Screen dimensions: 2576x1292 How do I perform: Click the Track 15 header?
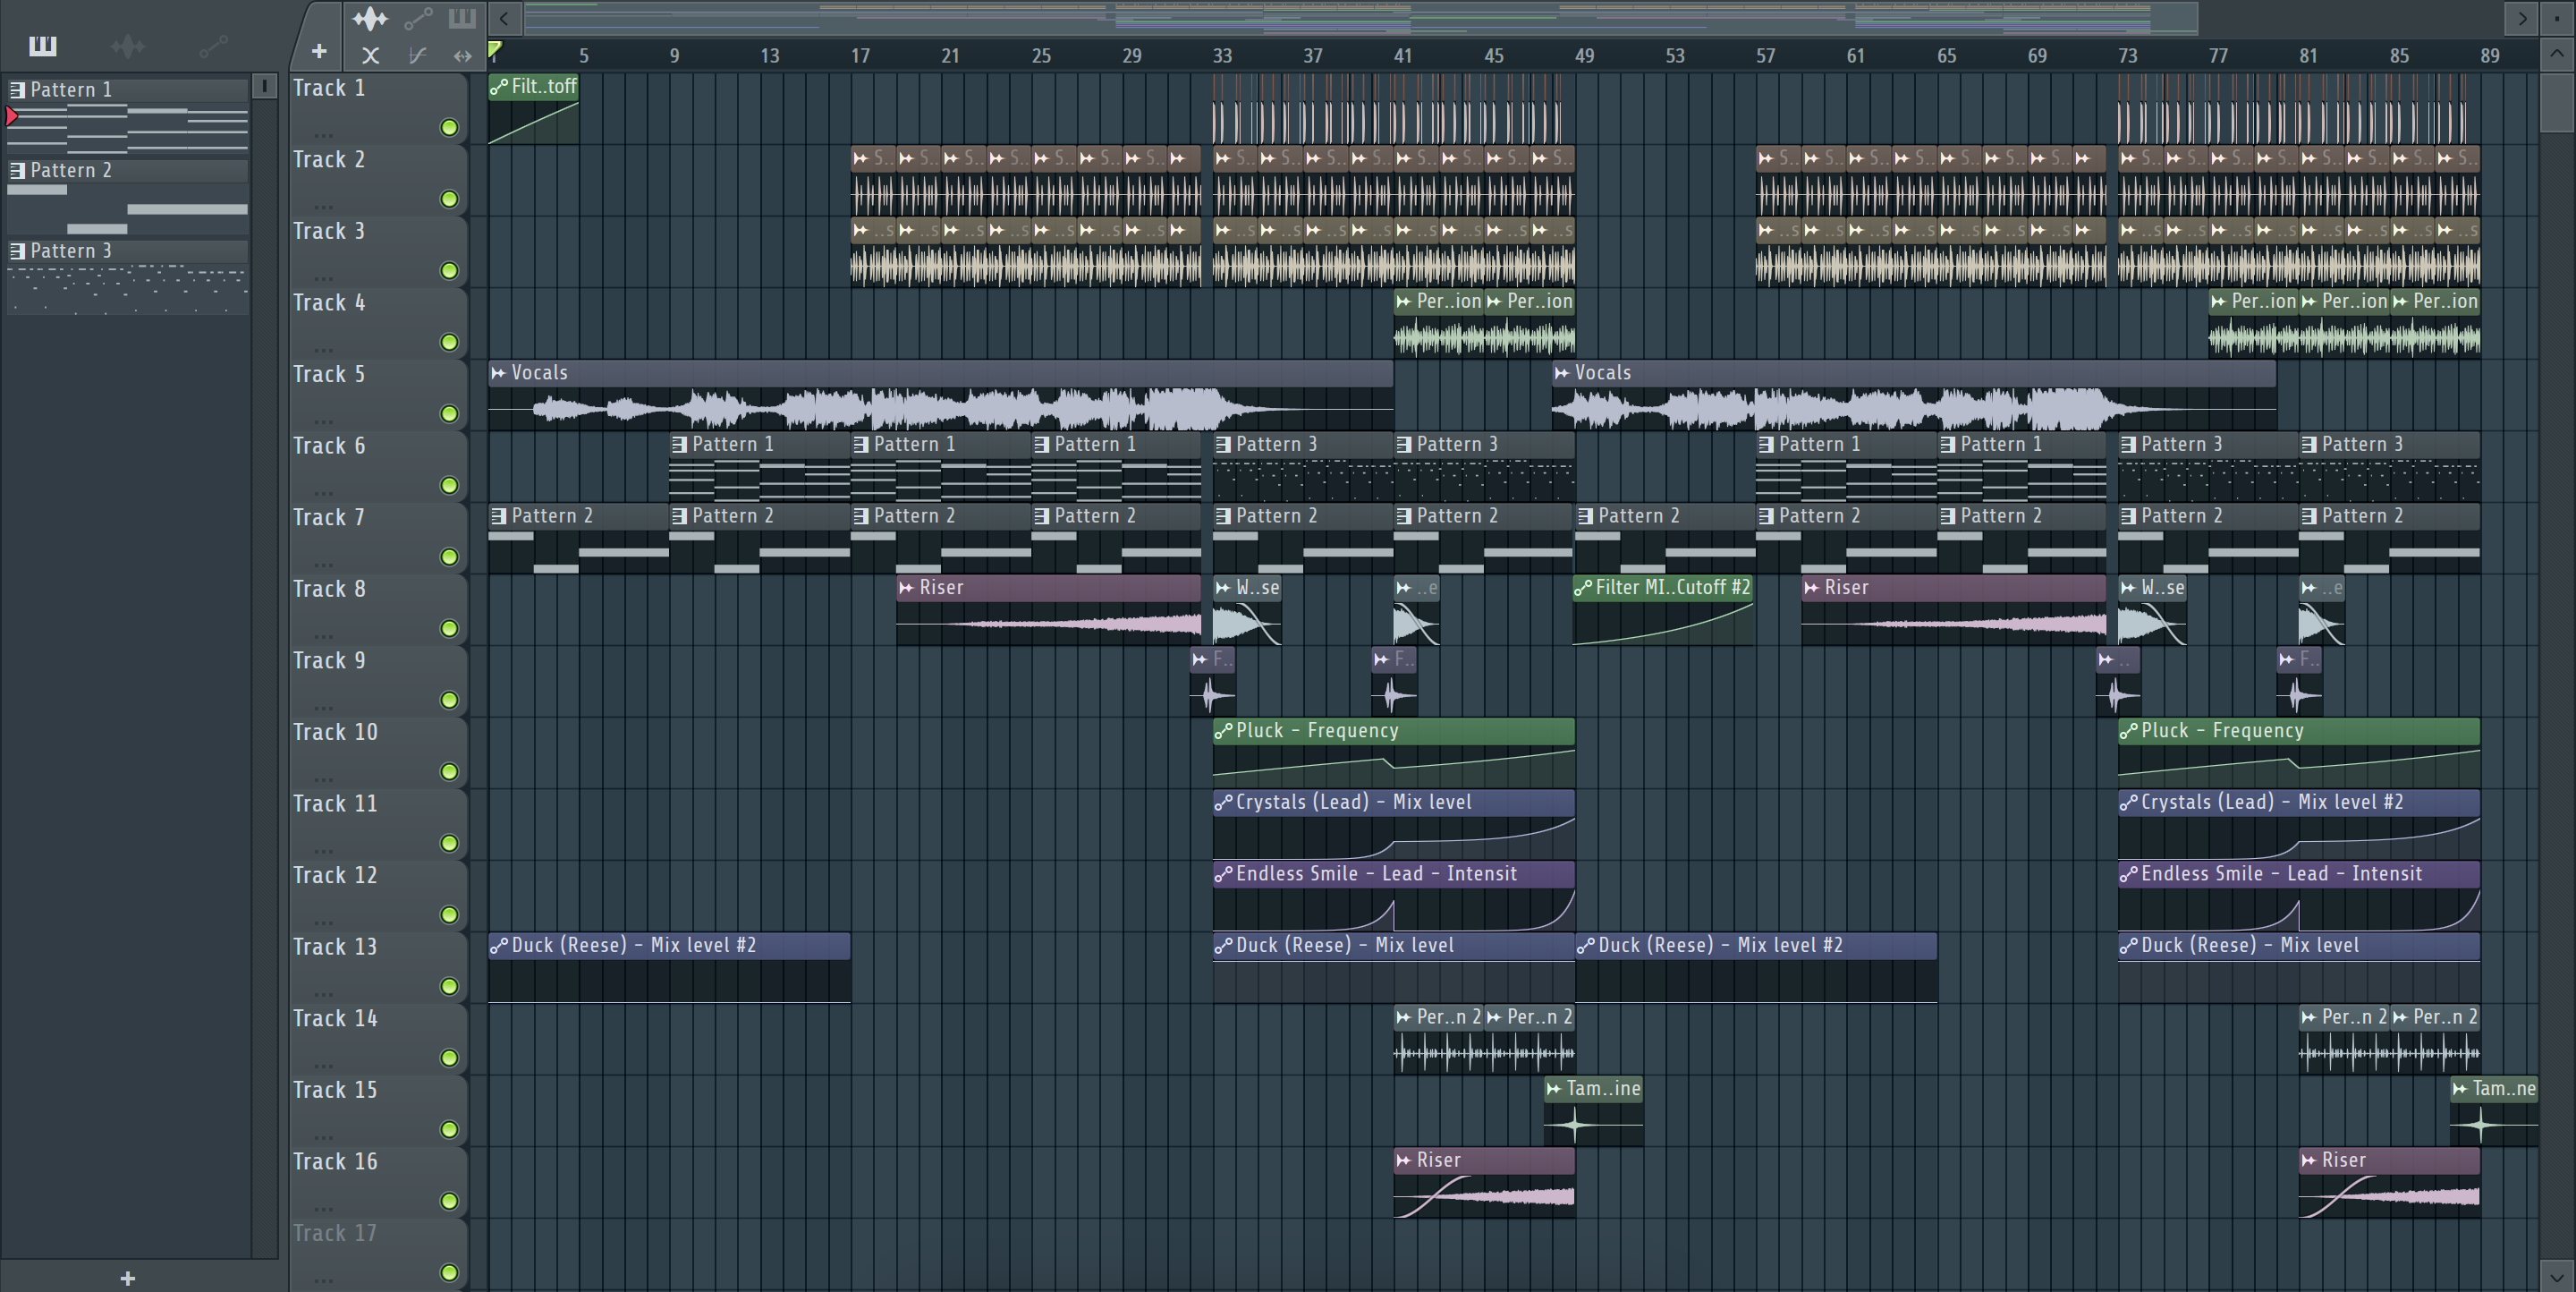(x=378, y=1111)
